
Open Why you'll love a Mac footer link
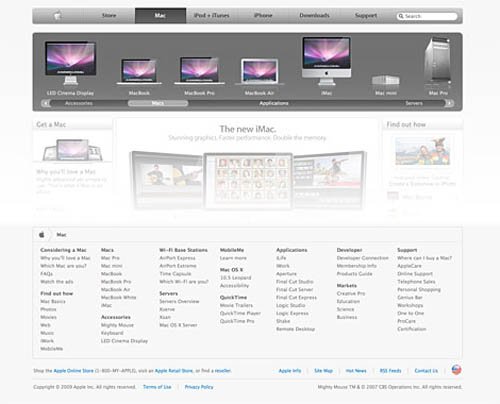pyautogui.click(x=65, y=258)
